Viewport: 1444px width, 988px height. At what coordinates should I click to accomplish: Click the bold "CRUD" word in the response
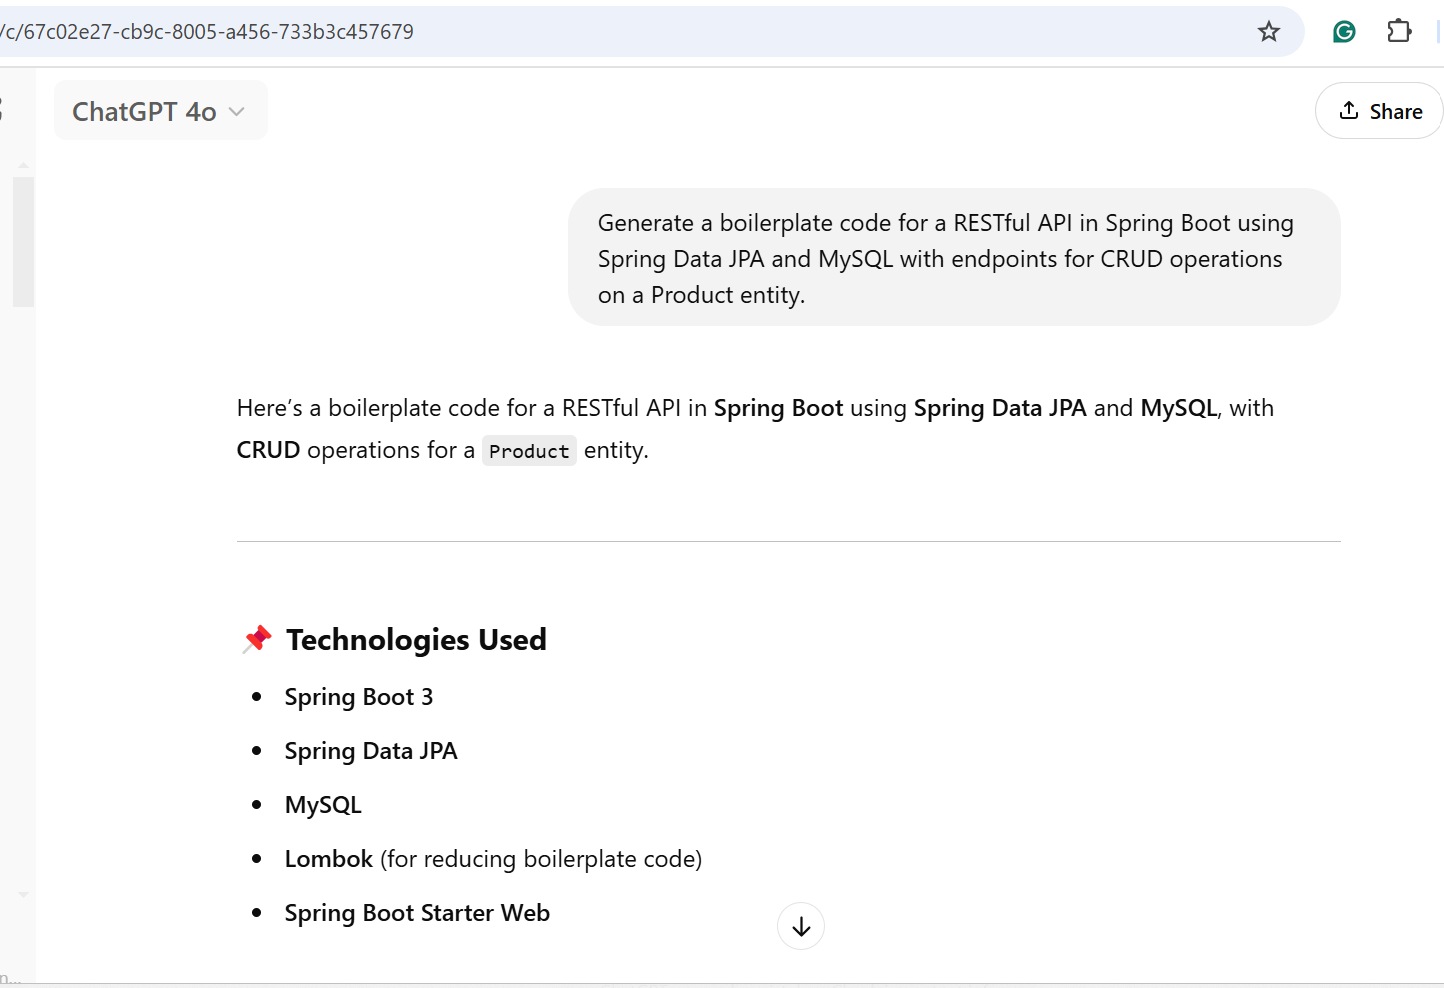[268, 450]
